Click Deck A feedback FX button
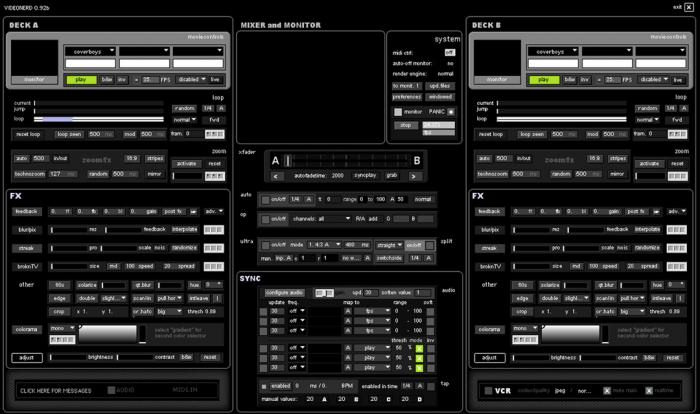 point(27,212)
